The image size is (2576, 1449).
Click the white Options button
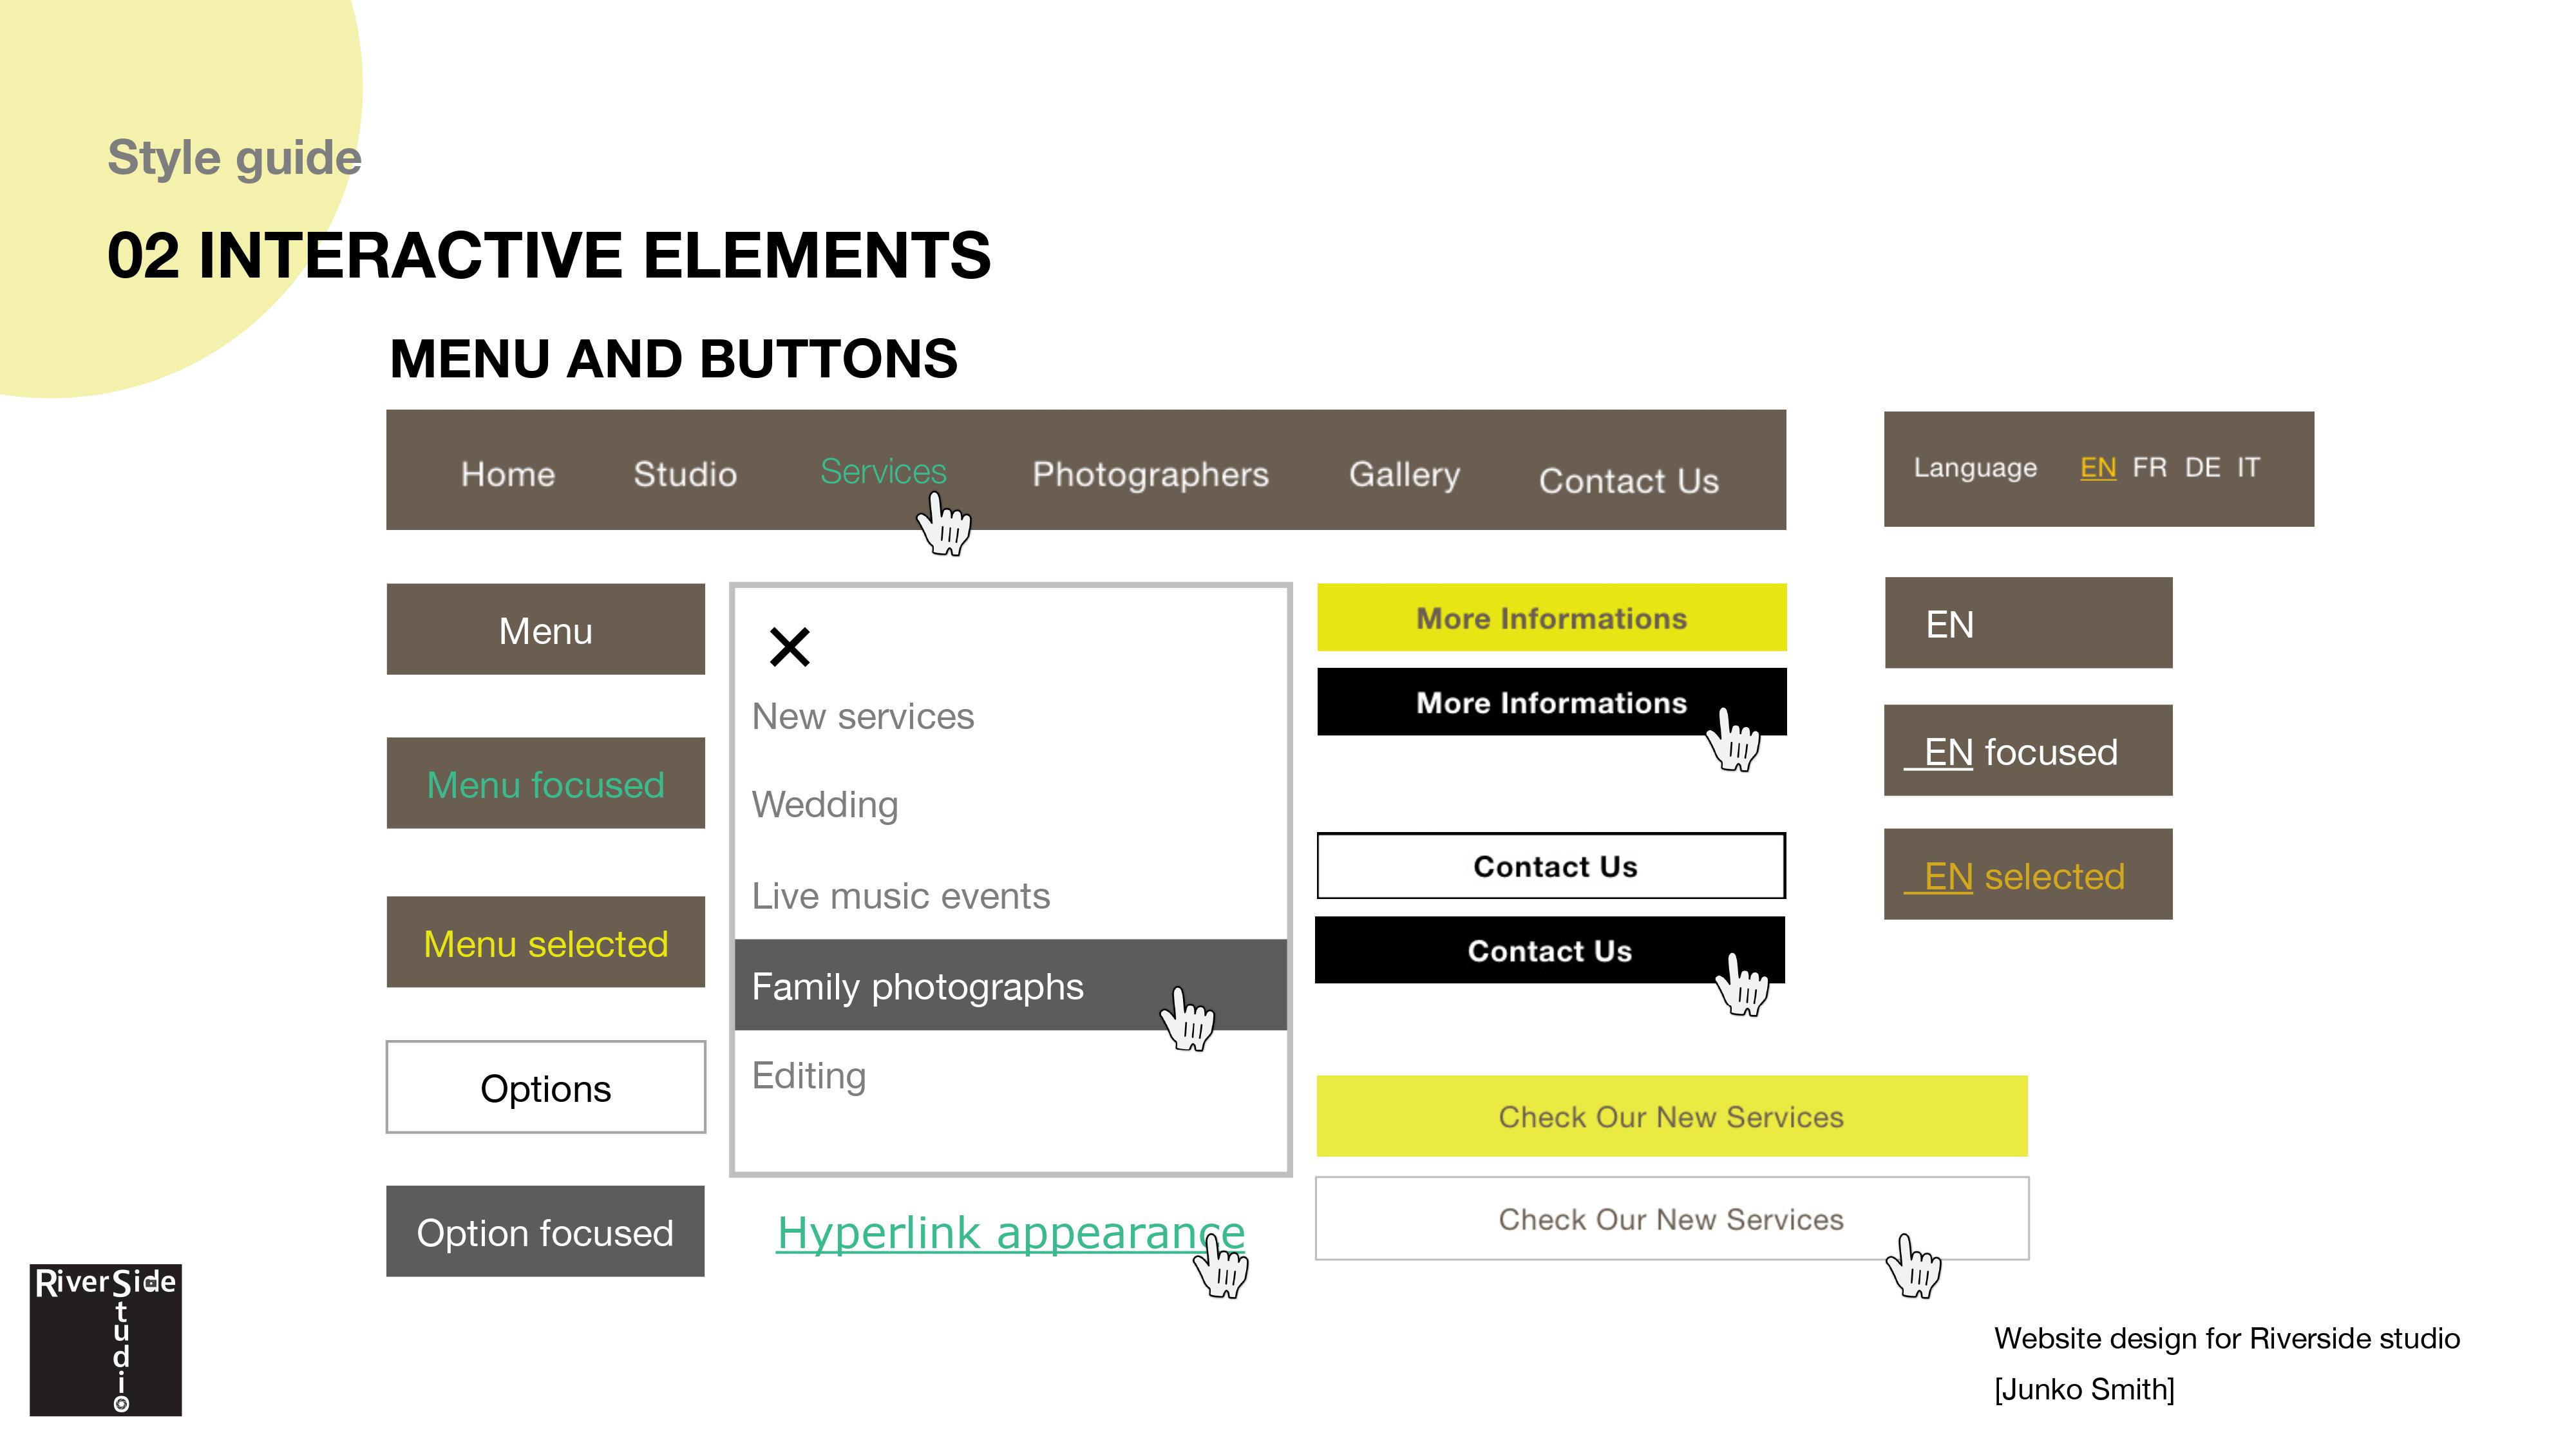pos(546,1087)
